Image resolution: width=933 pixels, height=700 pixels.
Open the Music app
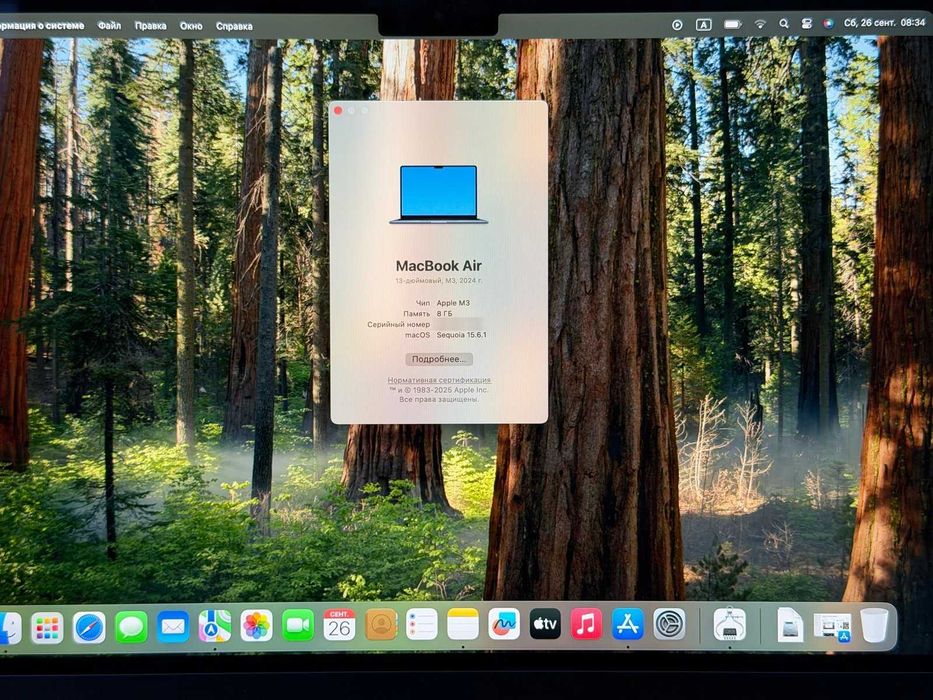point(586,624)
